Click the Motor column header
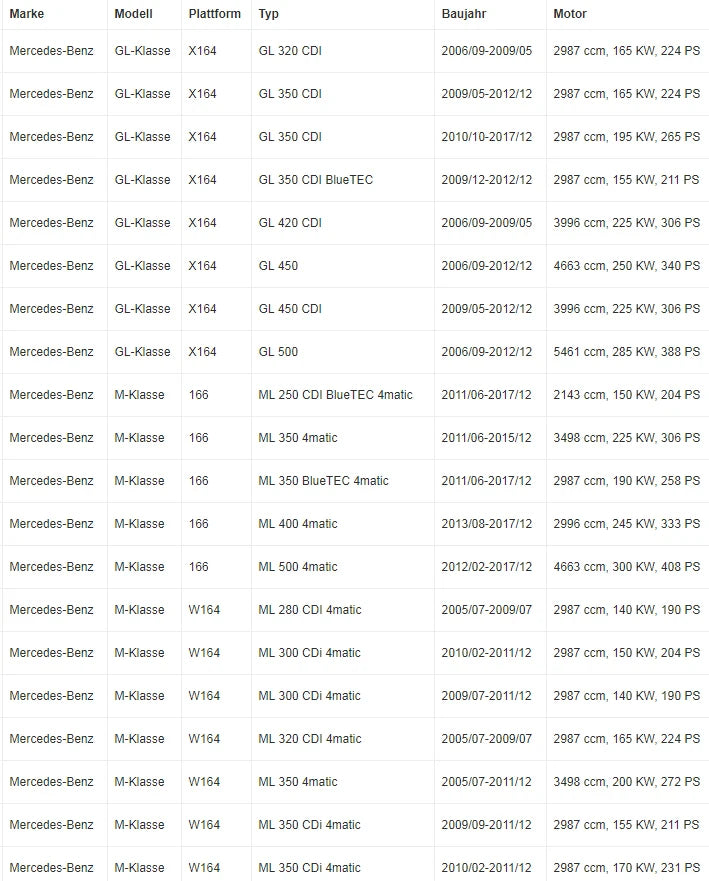This screenshot has height=881, width=709. (570, 14)
